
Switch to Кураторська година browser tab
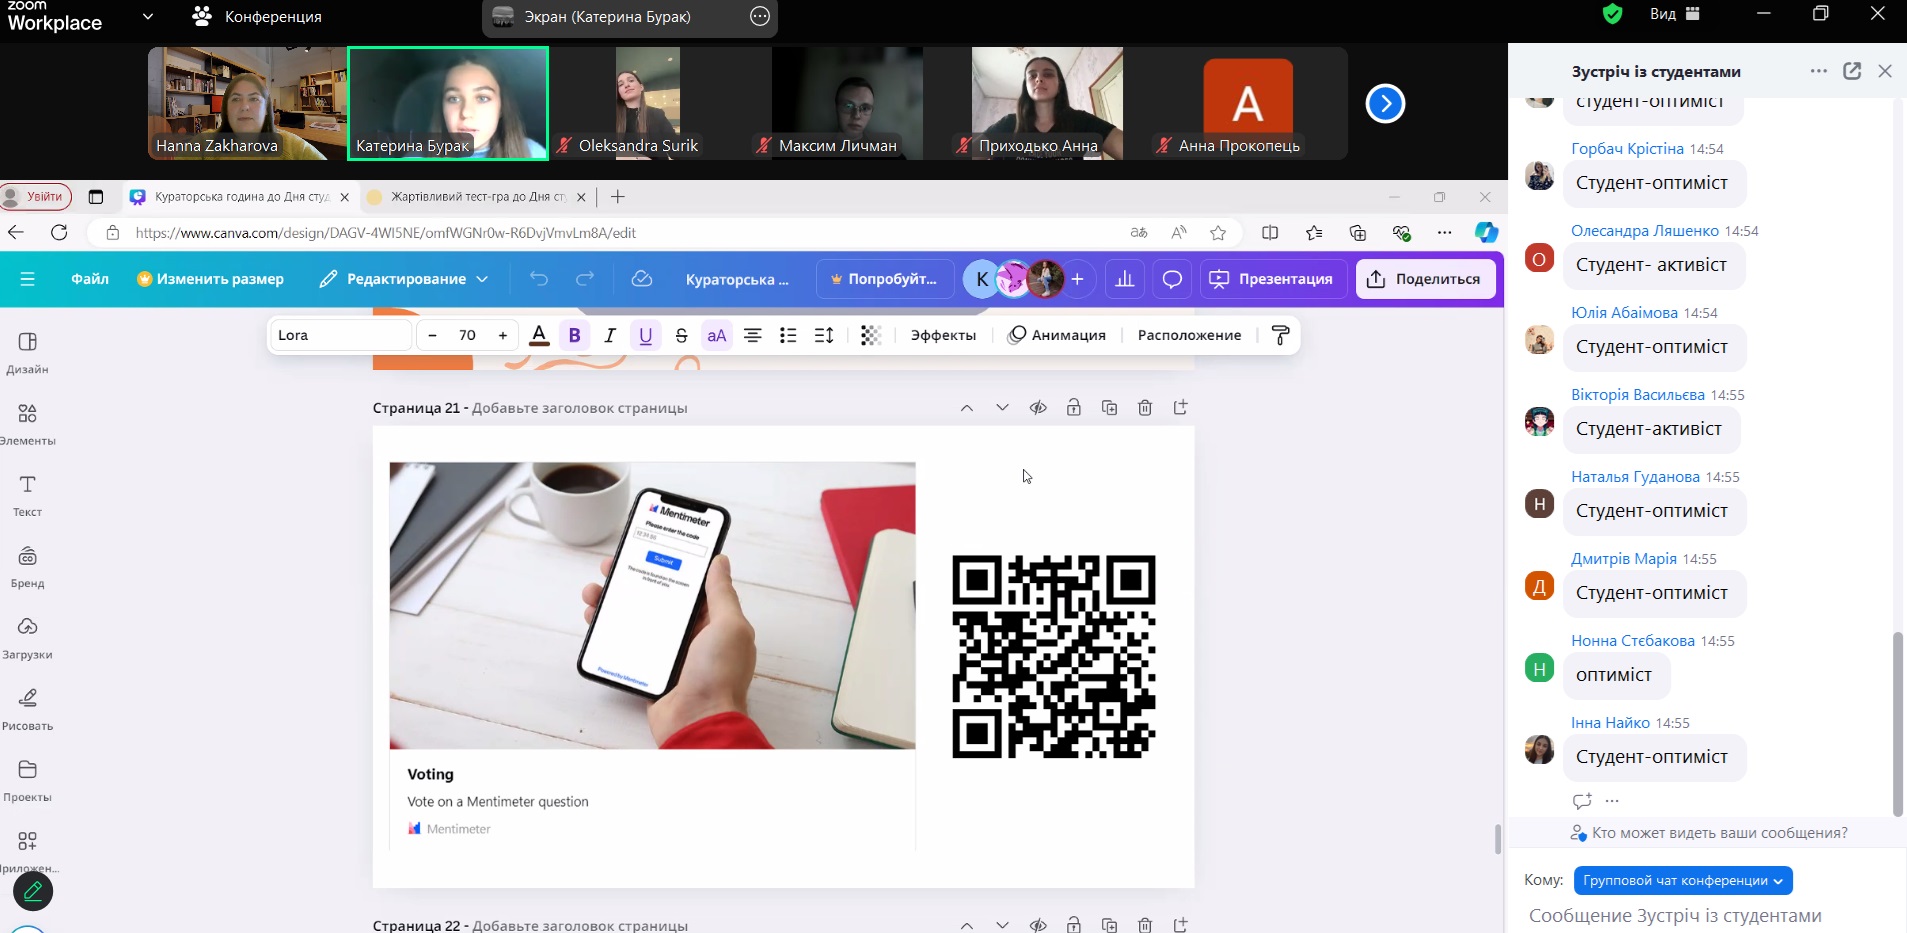point(240,197)
